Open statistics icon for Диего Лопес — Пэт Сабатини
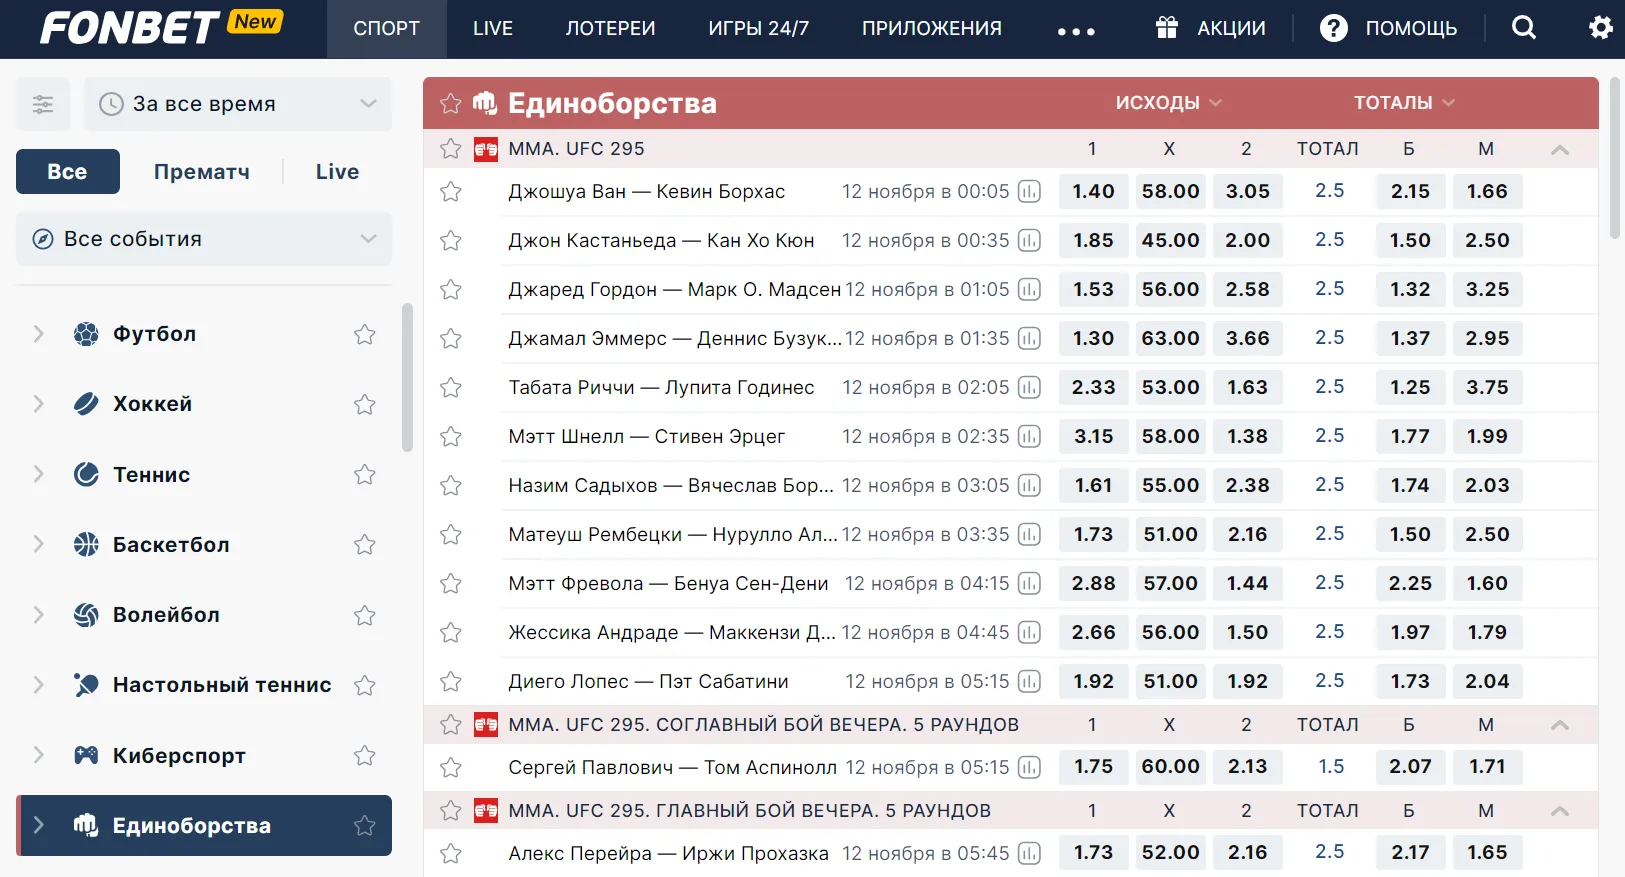 tap(1029, 682)
